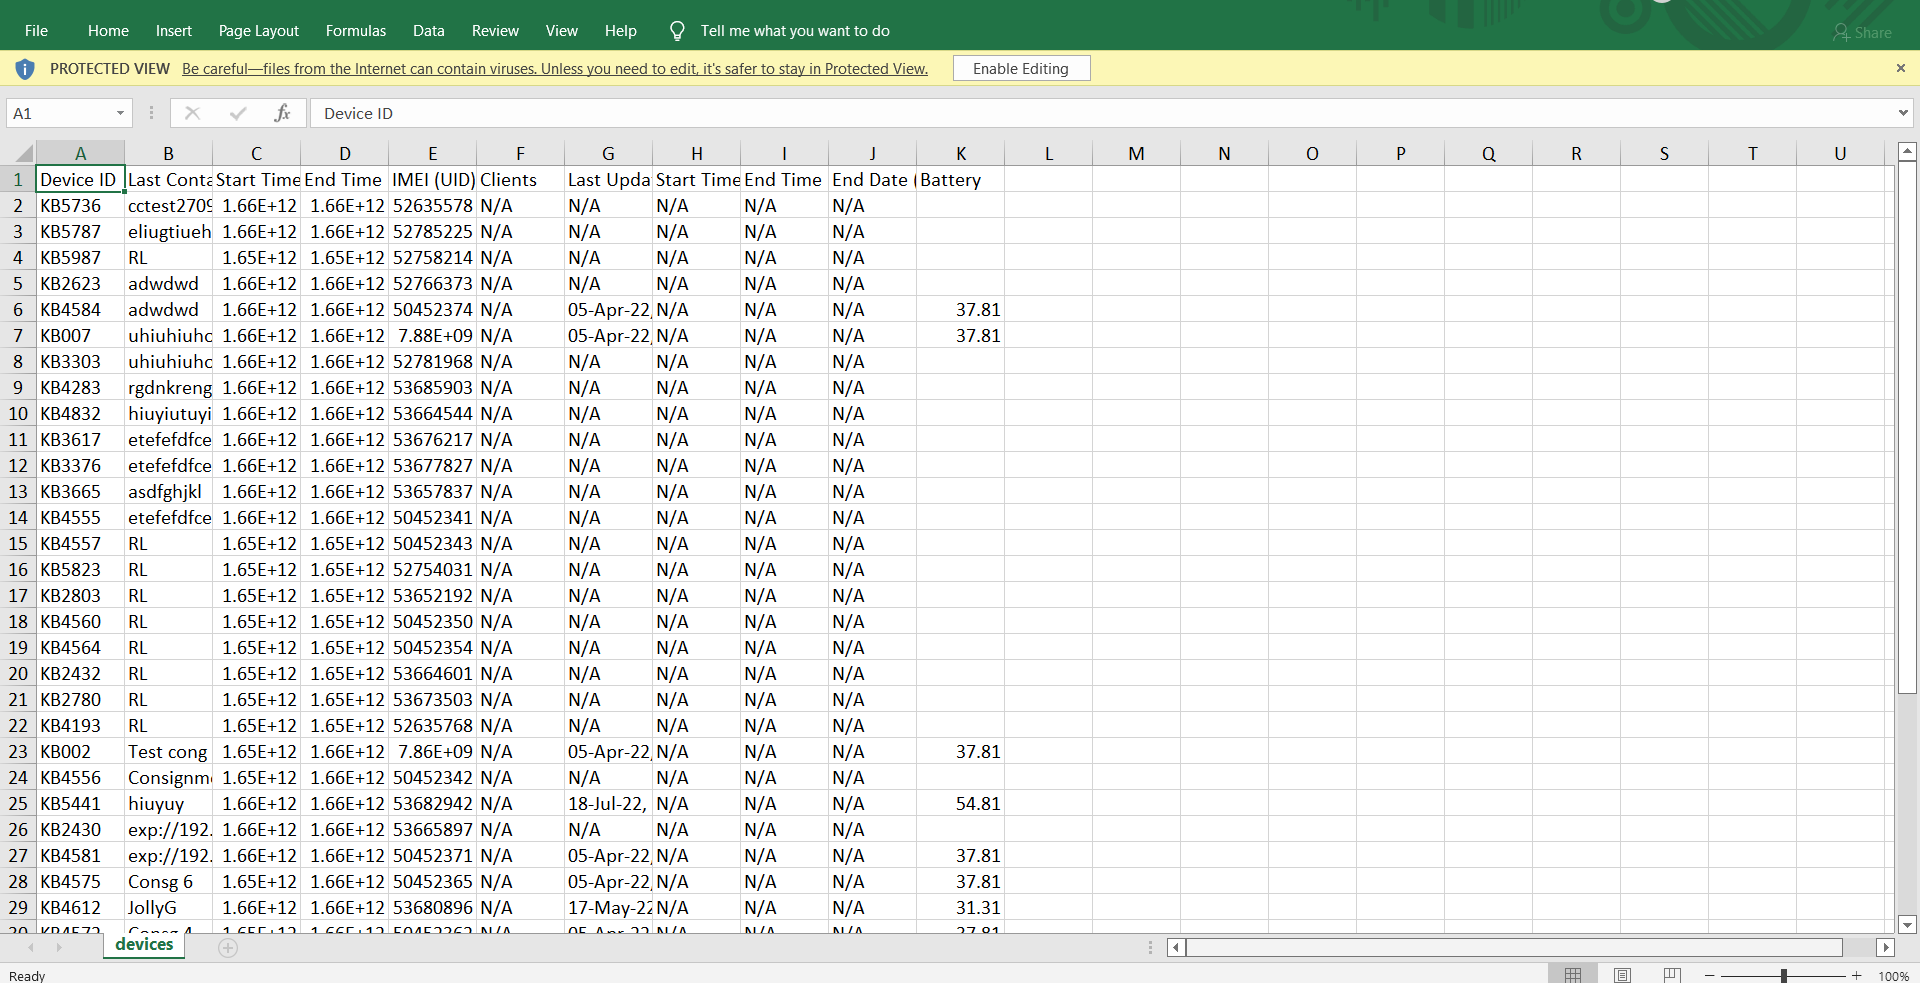Click the Protected View shield icon
This screenshot has width=1920, height=983.
pyautogui.click(x=25, y=69)
